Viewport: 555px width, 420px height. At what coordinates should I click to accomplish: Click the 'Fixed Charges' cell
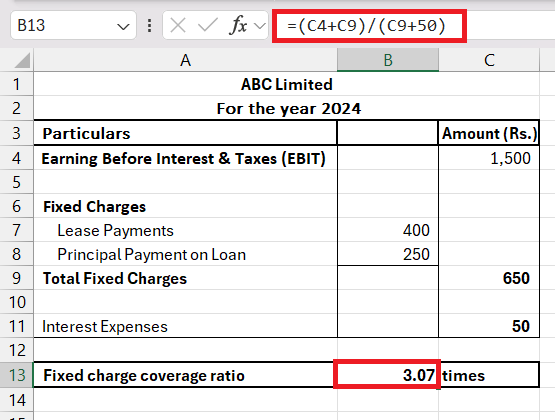coord(185,206)
